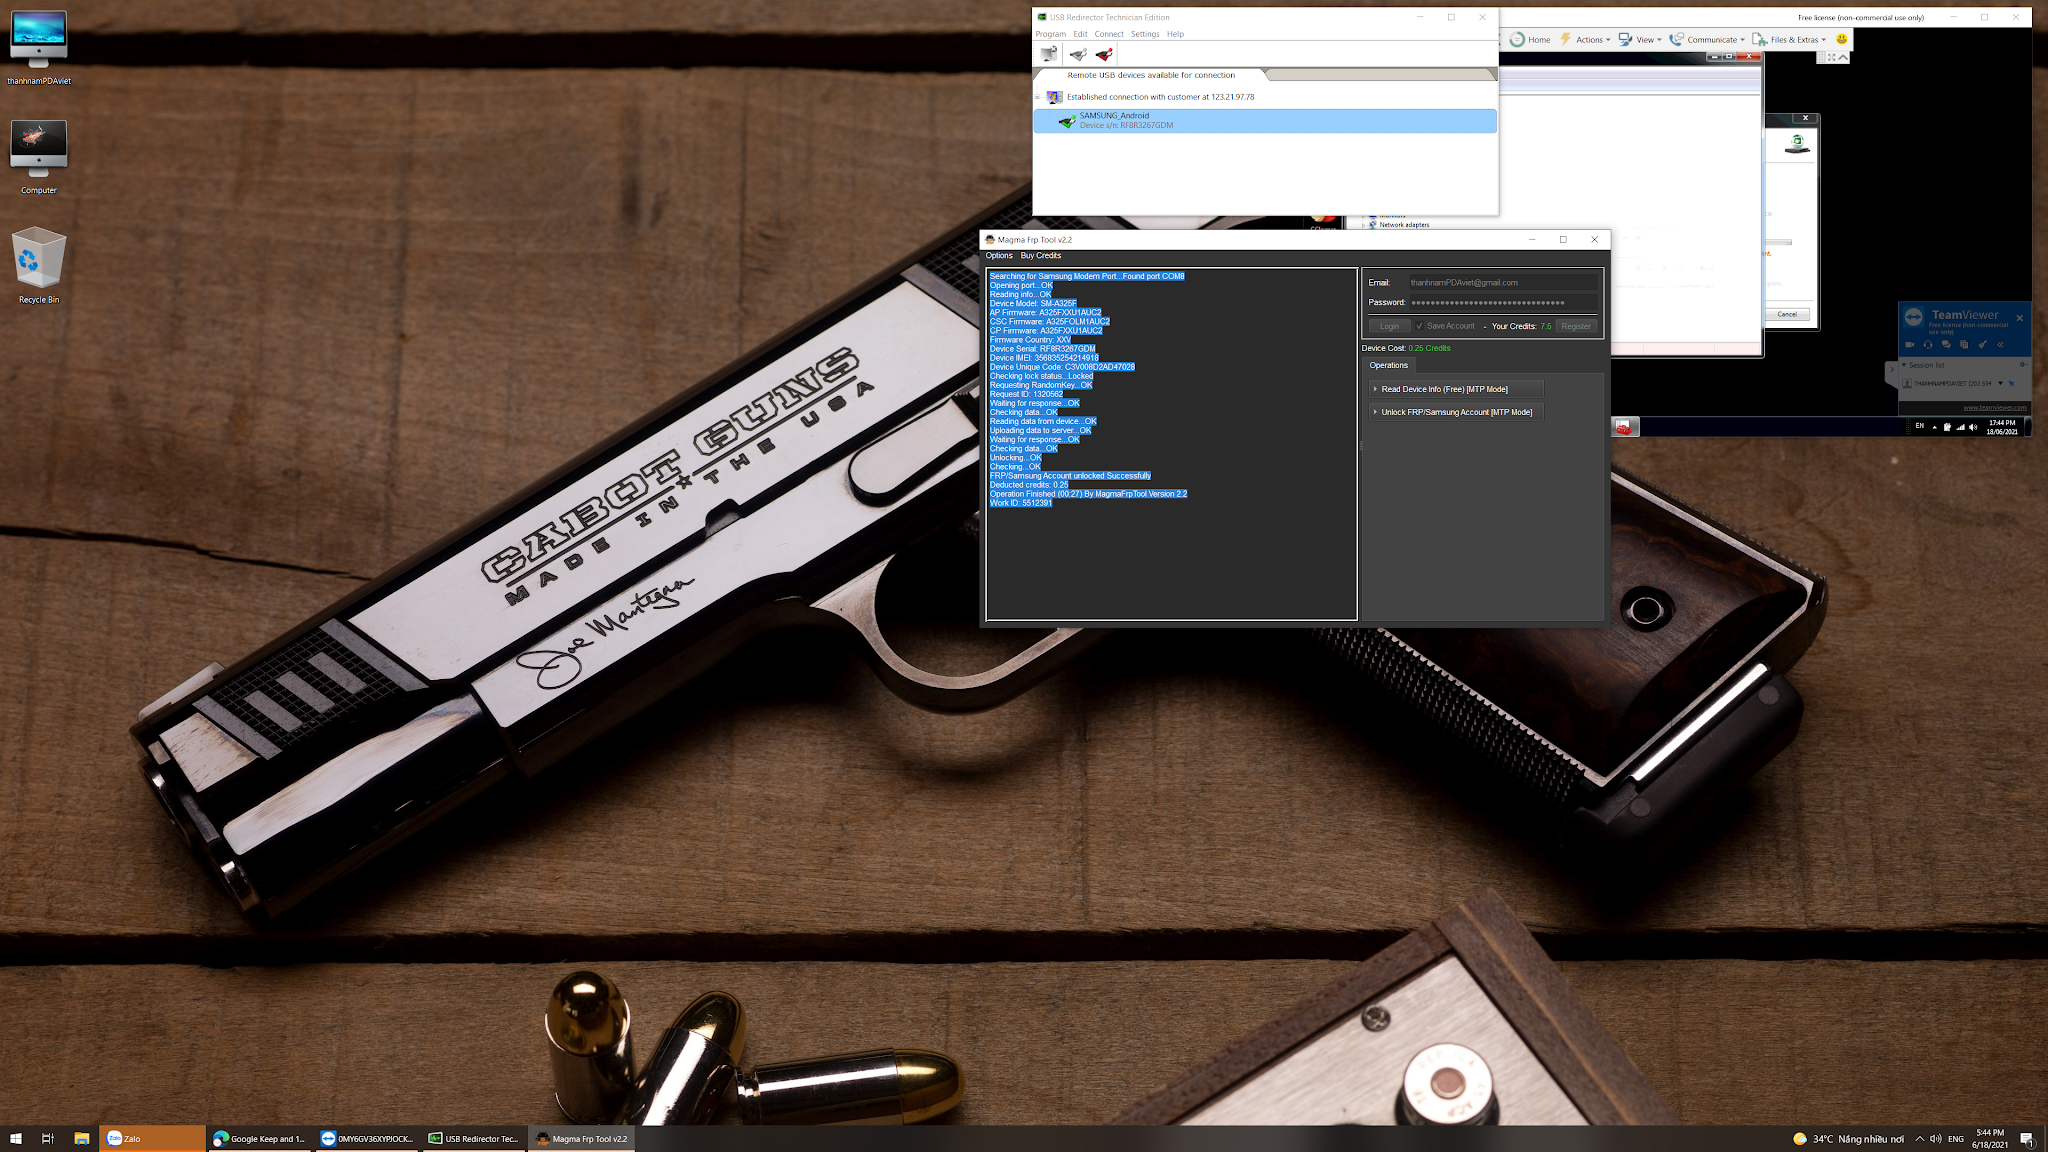2048x1152 pixels.
Task: Click the grey connect USB device toolbar icon
Action: 1078,55
